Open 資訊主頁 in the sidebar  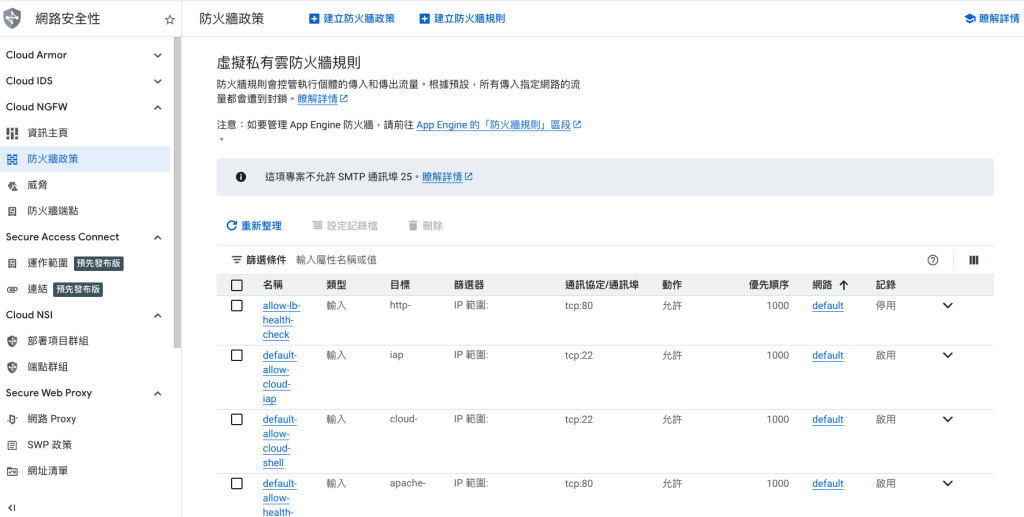[48, 133]
